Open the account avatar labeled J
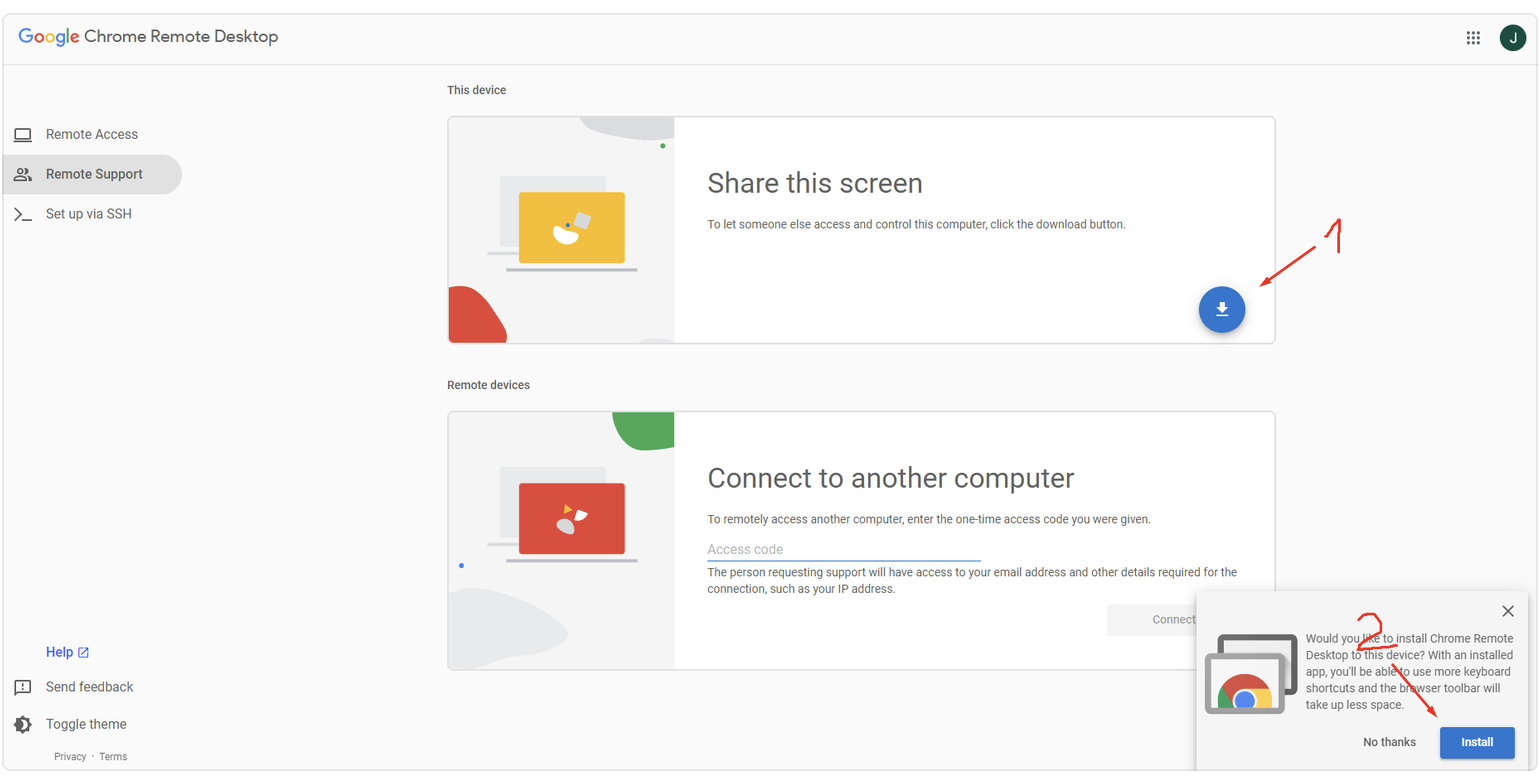The width and height of the screenshot is (1540, 776). [1512, 38]
